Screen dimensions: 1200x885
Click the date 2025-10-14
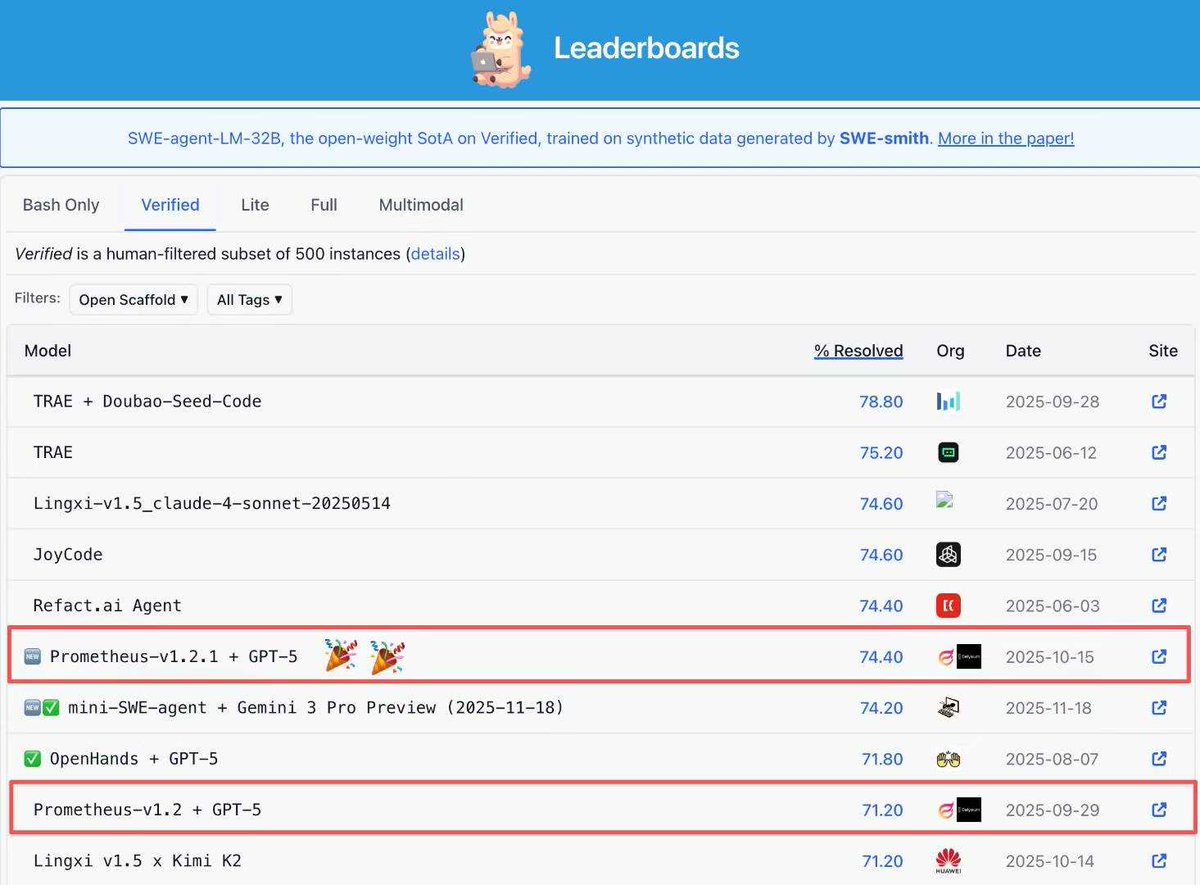tap(1051, 860)
